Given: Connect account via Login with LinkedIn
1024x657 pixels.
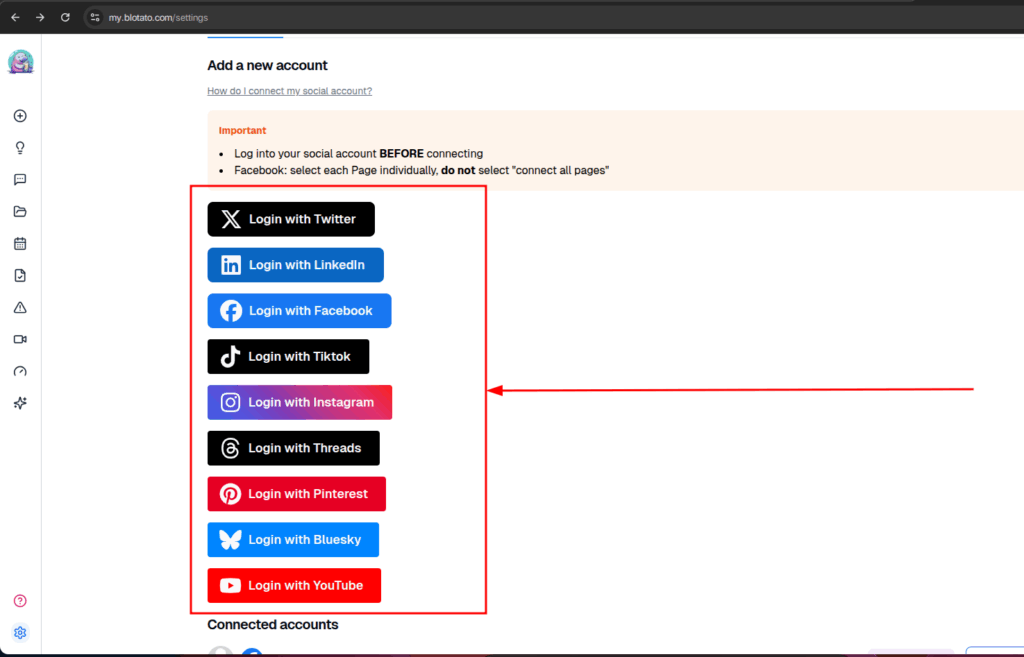Looking at the screenshot, I should 295,265.
